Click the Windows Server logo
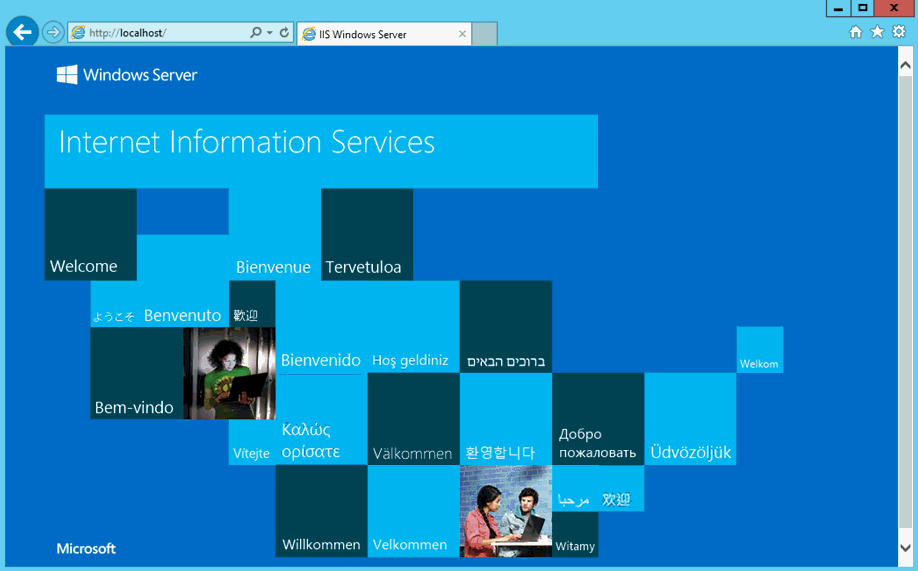918x571 pixels. click(127, 75)
